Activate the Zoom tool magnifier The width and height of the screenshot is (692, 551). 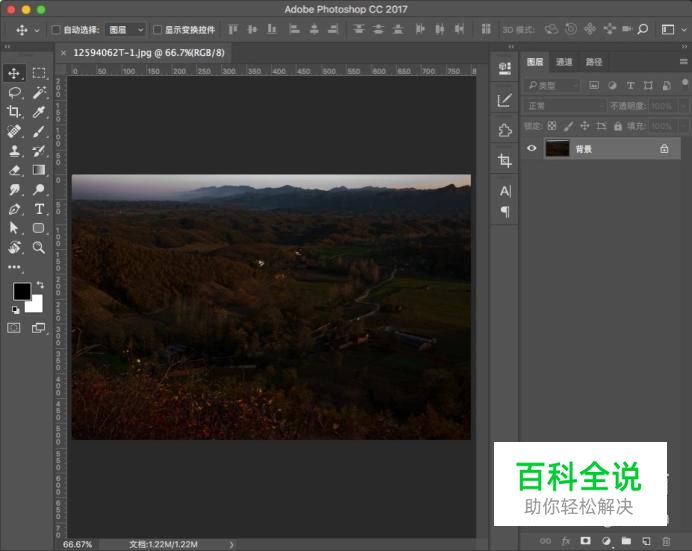pos(39,247)
